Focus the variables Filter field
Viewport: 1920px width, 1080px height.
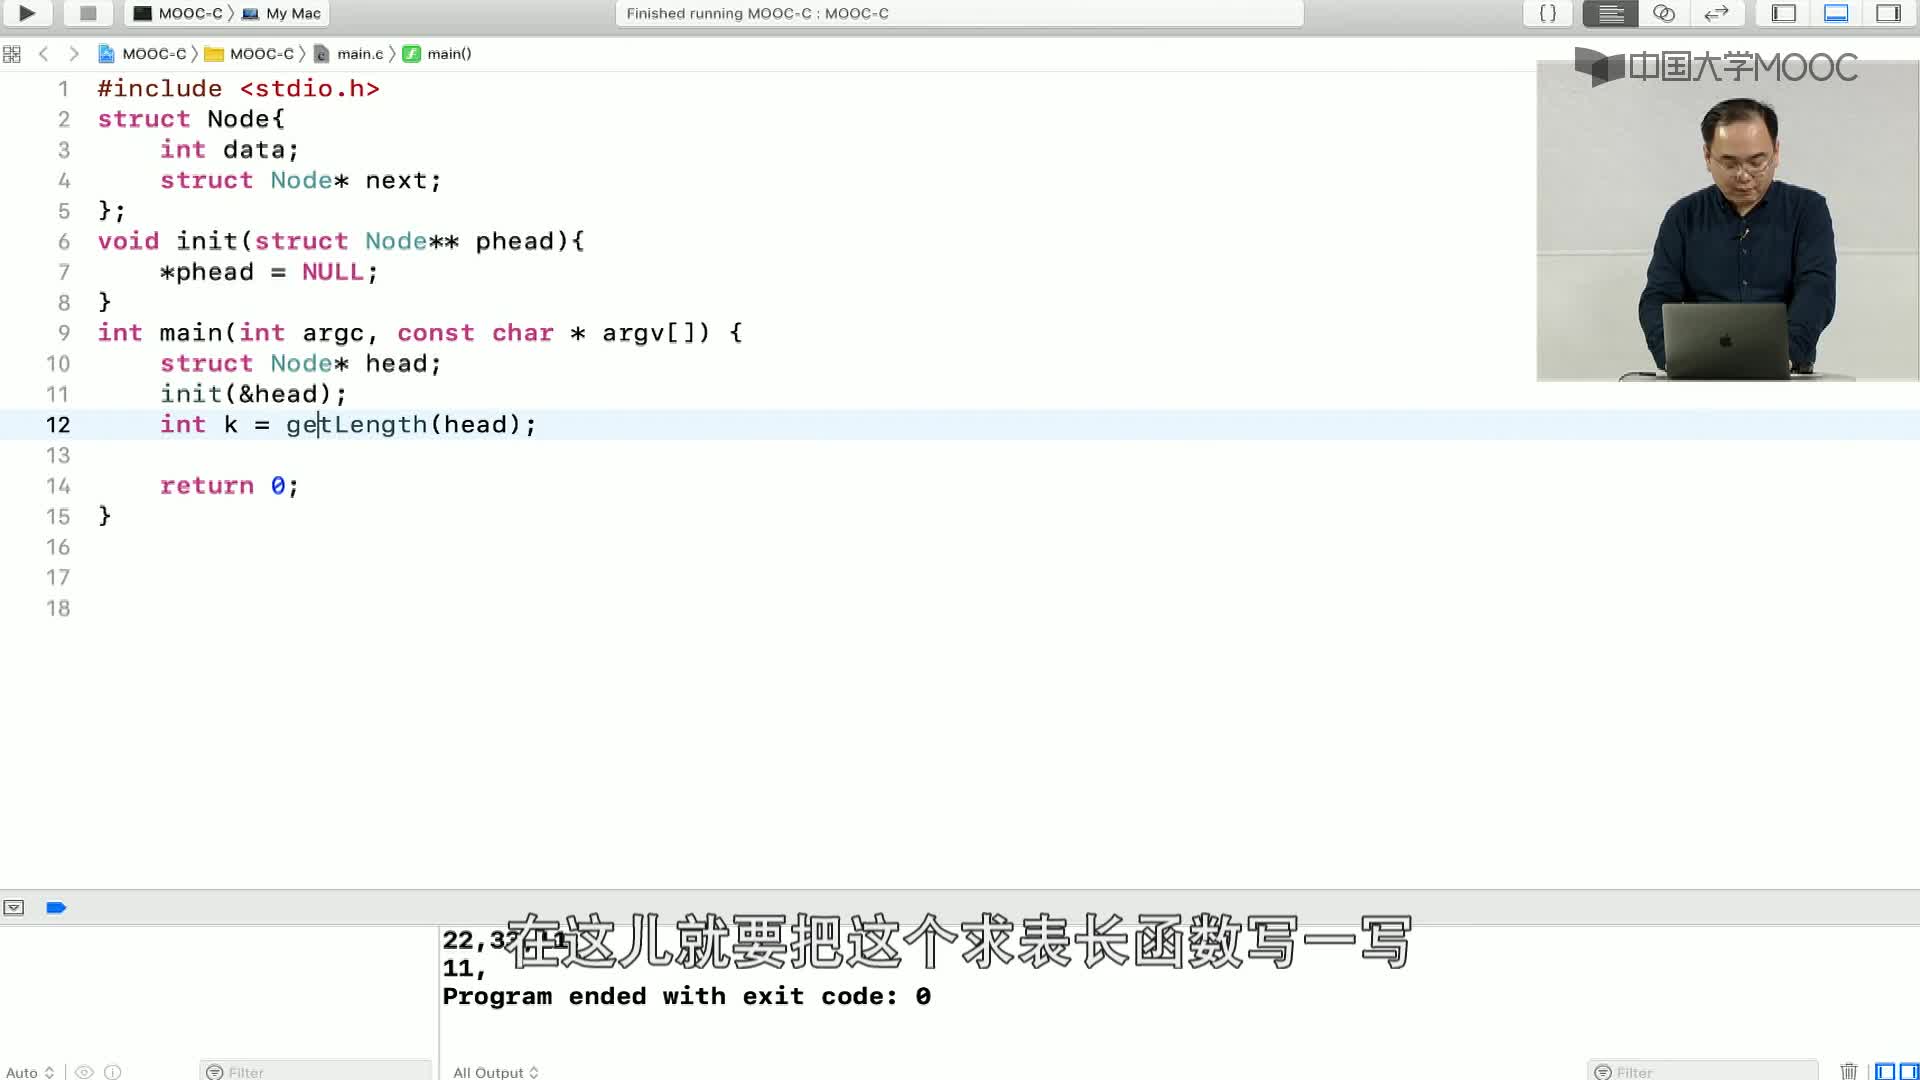(x=316, y=1072)
